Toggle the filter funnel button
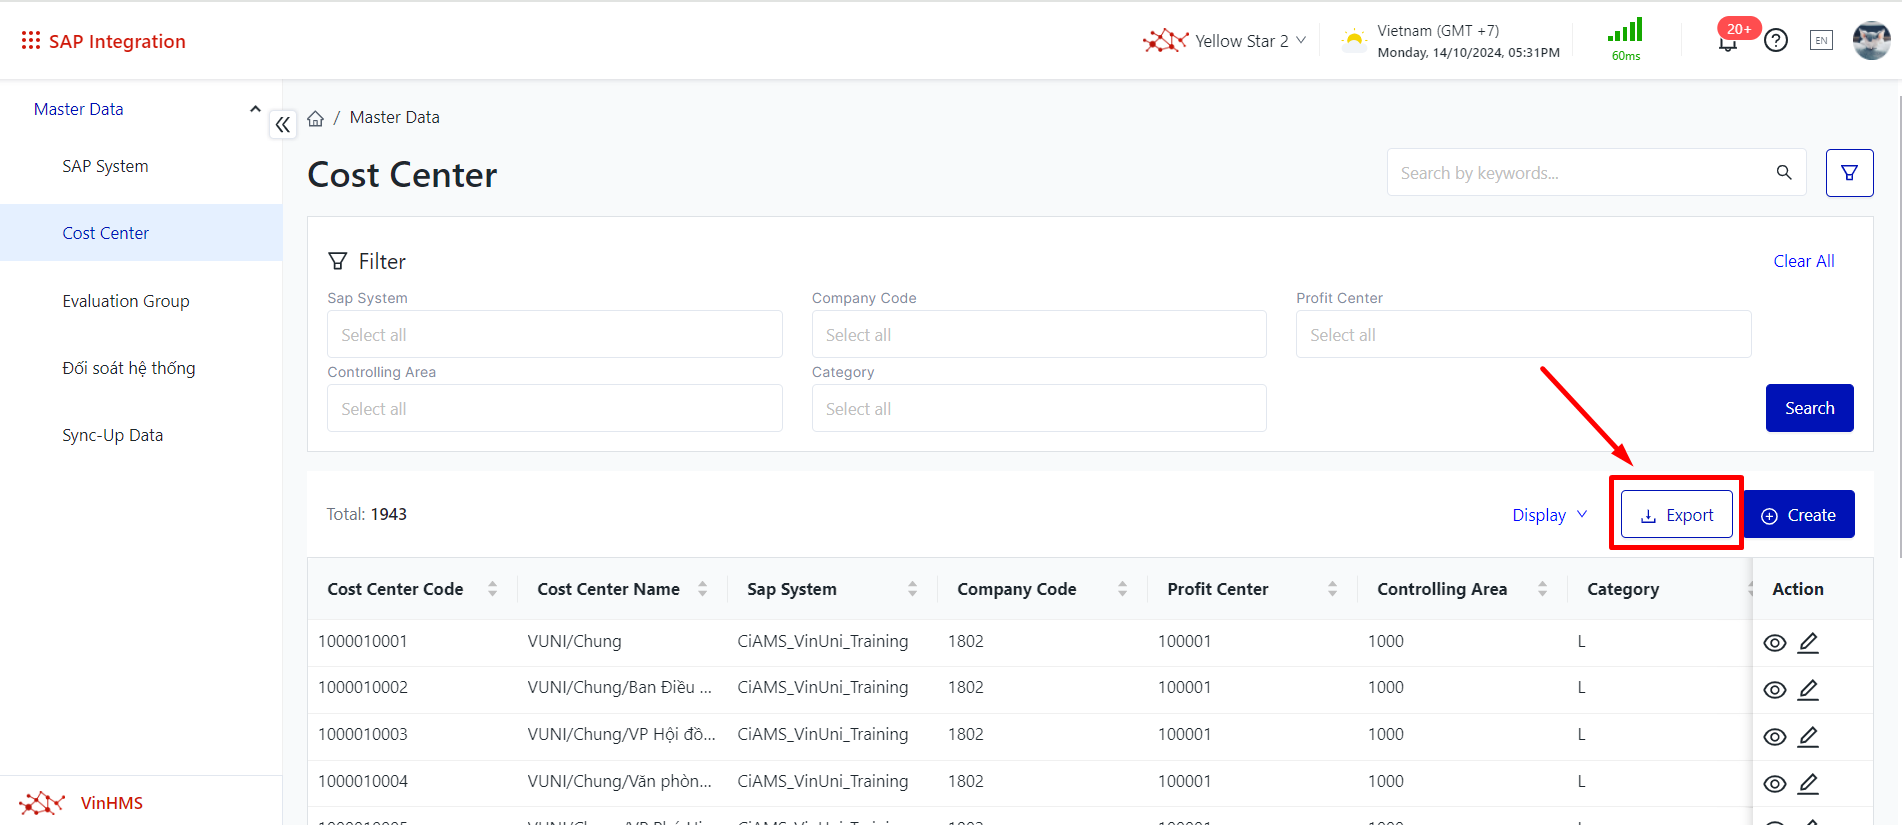Viewport: 1902px width, 825px height. (x=1849, y=173)
